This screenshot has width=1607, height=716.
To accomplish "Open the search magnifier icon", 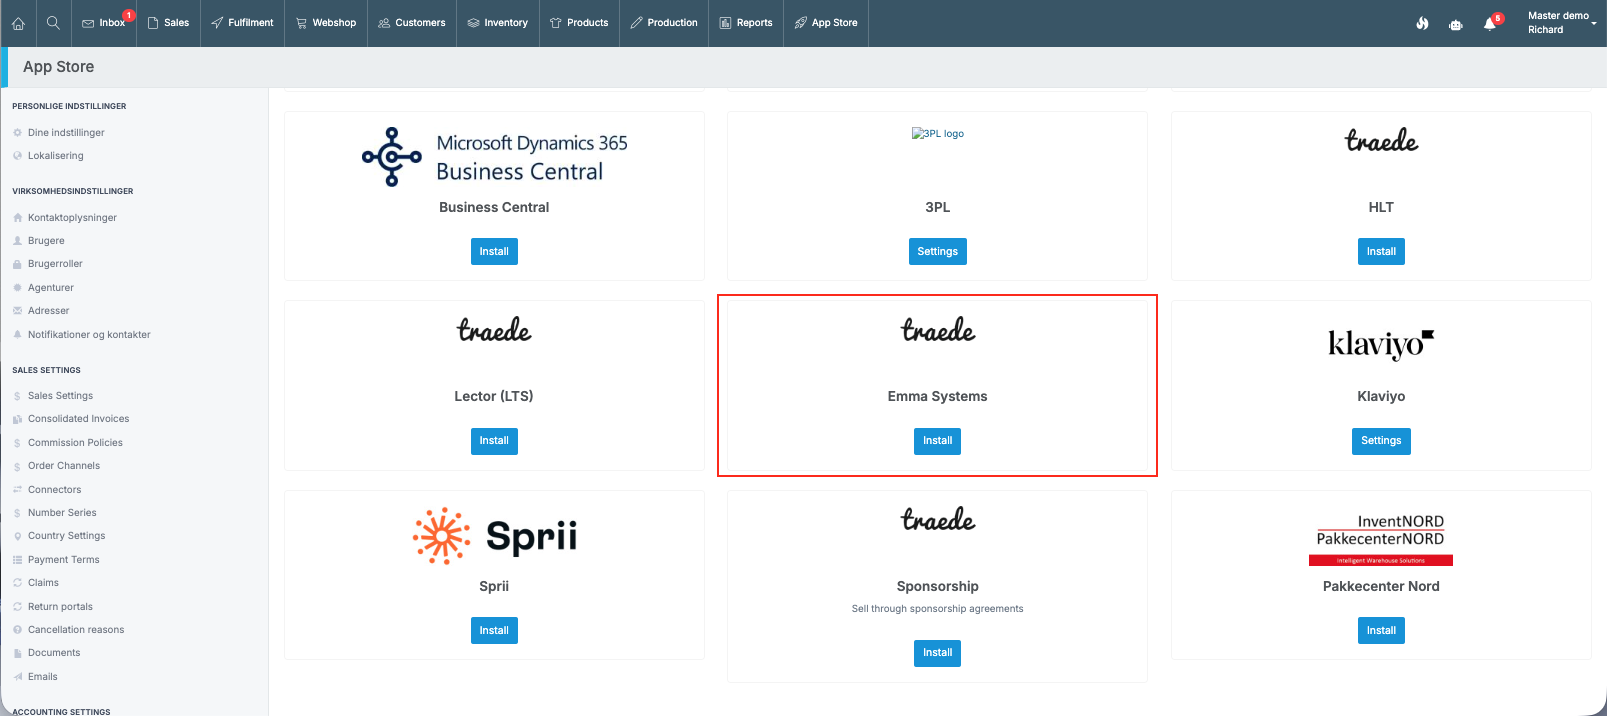I will tap(54, 22).
